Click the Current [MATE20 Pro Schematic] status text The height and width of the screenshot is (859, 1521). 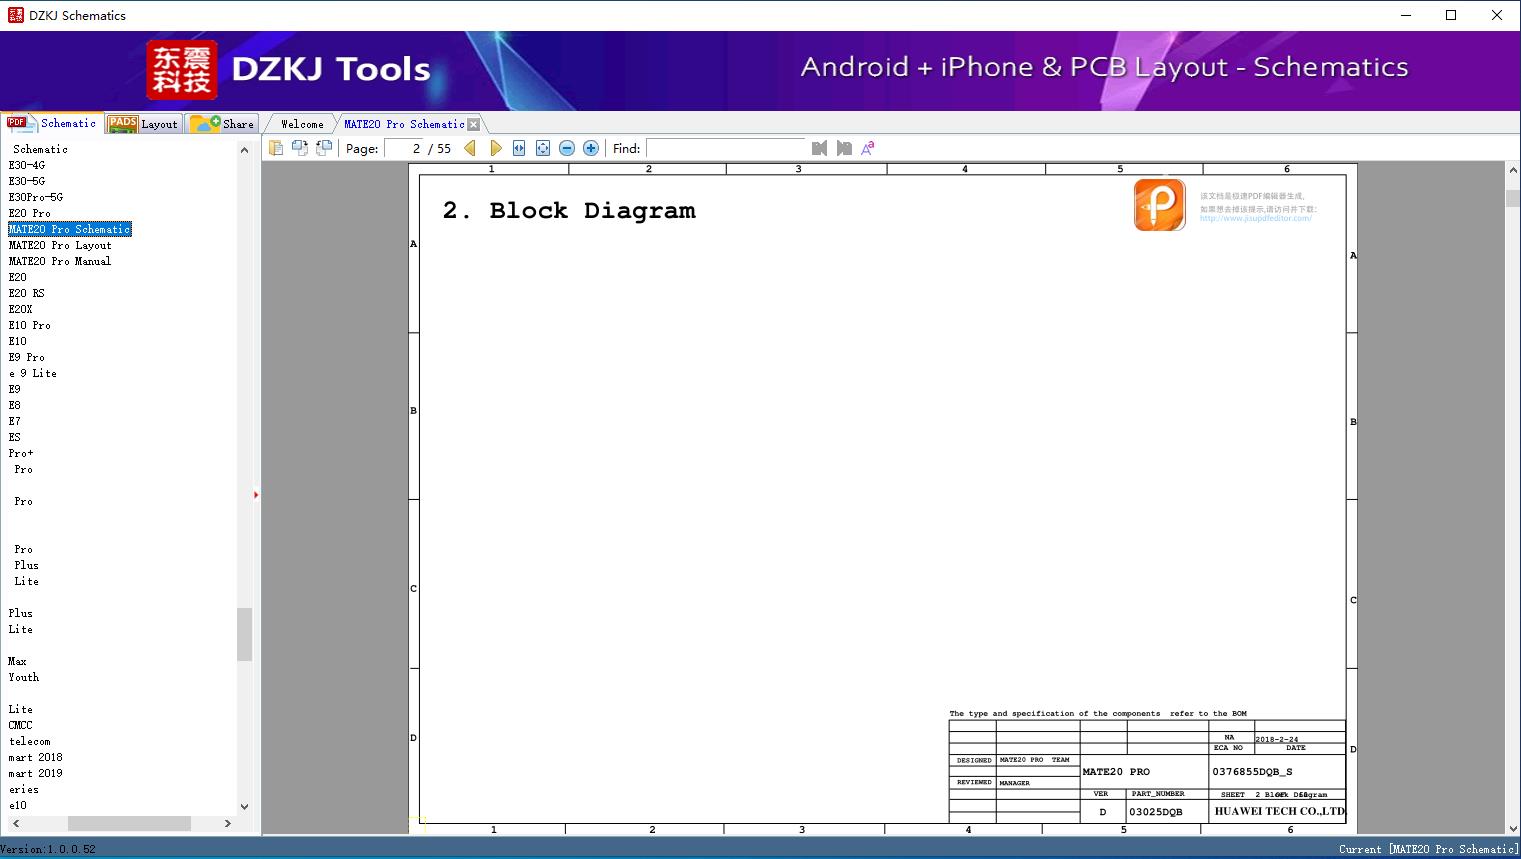pos(1429,849)
